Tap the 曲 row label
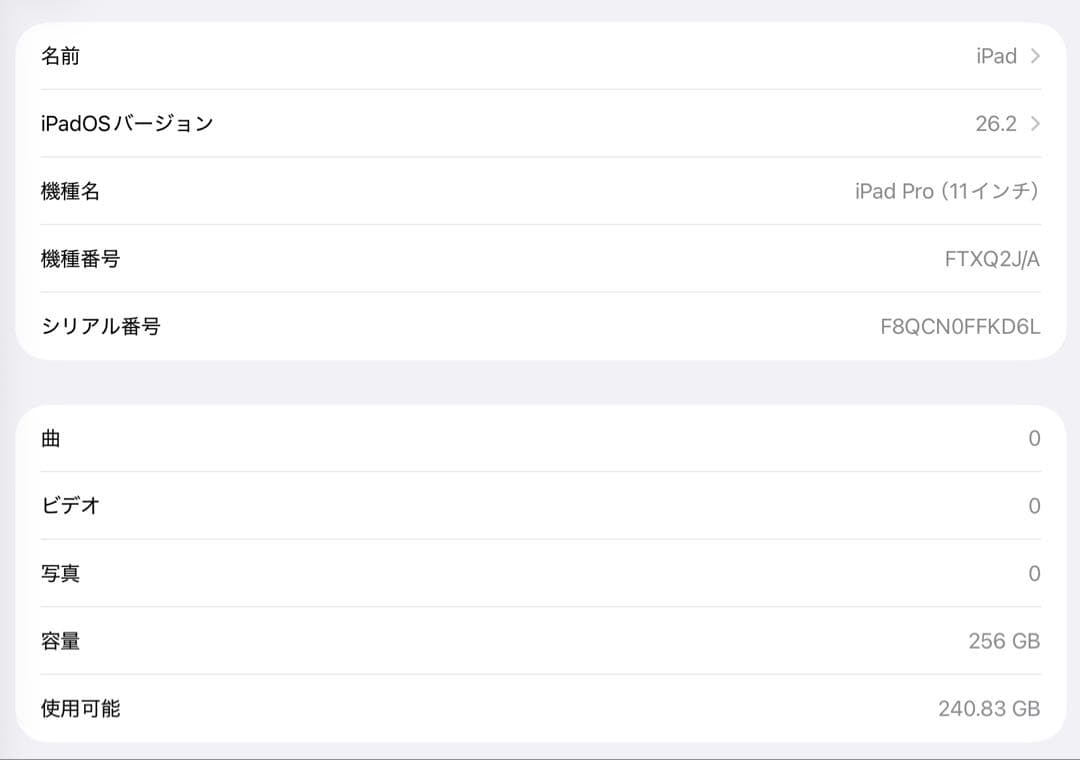This screenshot has width=1080, height=760. click(51, 438)
